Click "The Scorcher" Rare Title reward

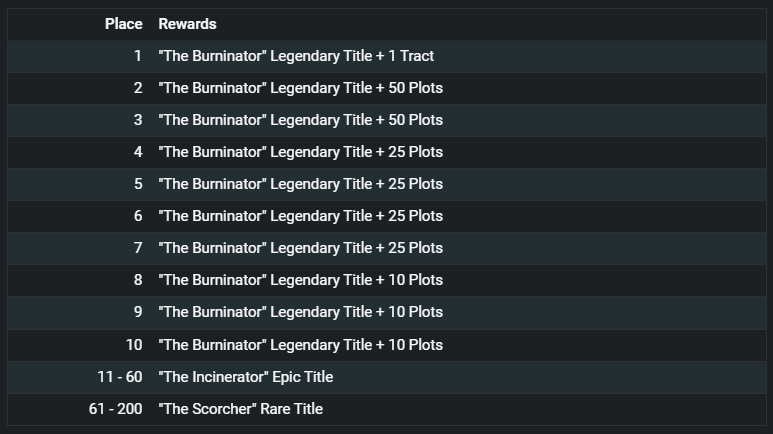point(241,409)
